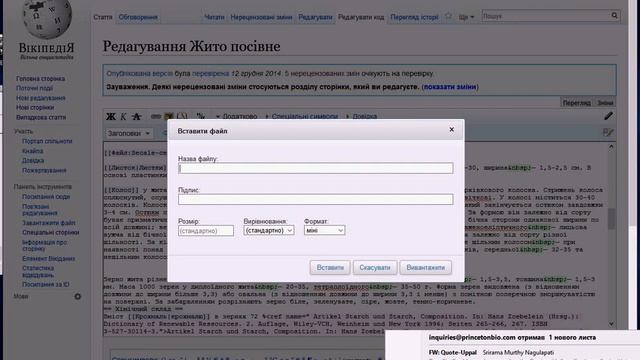Screen dimensions: 640x360
Task: Open the Редагувати tab
Action: coord(315,17)
